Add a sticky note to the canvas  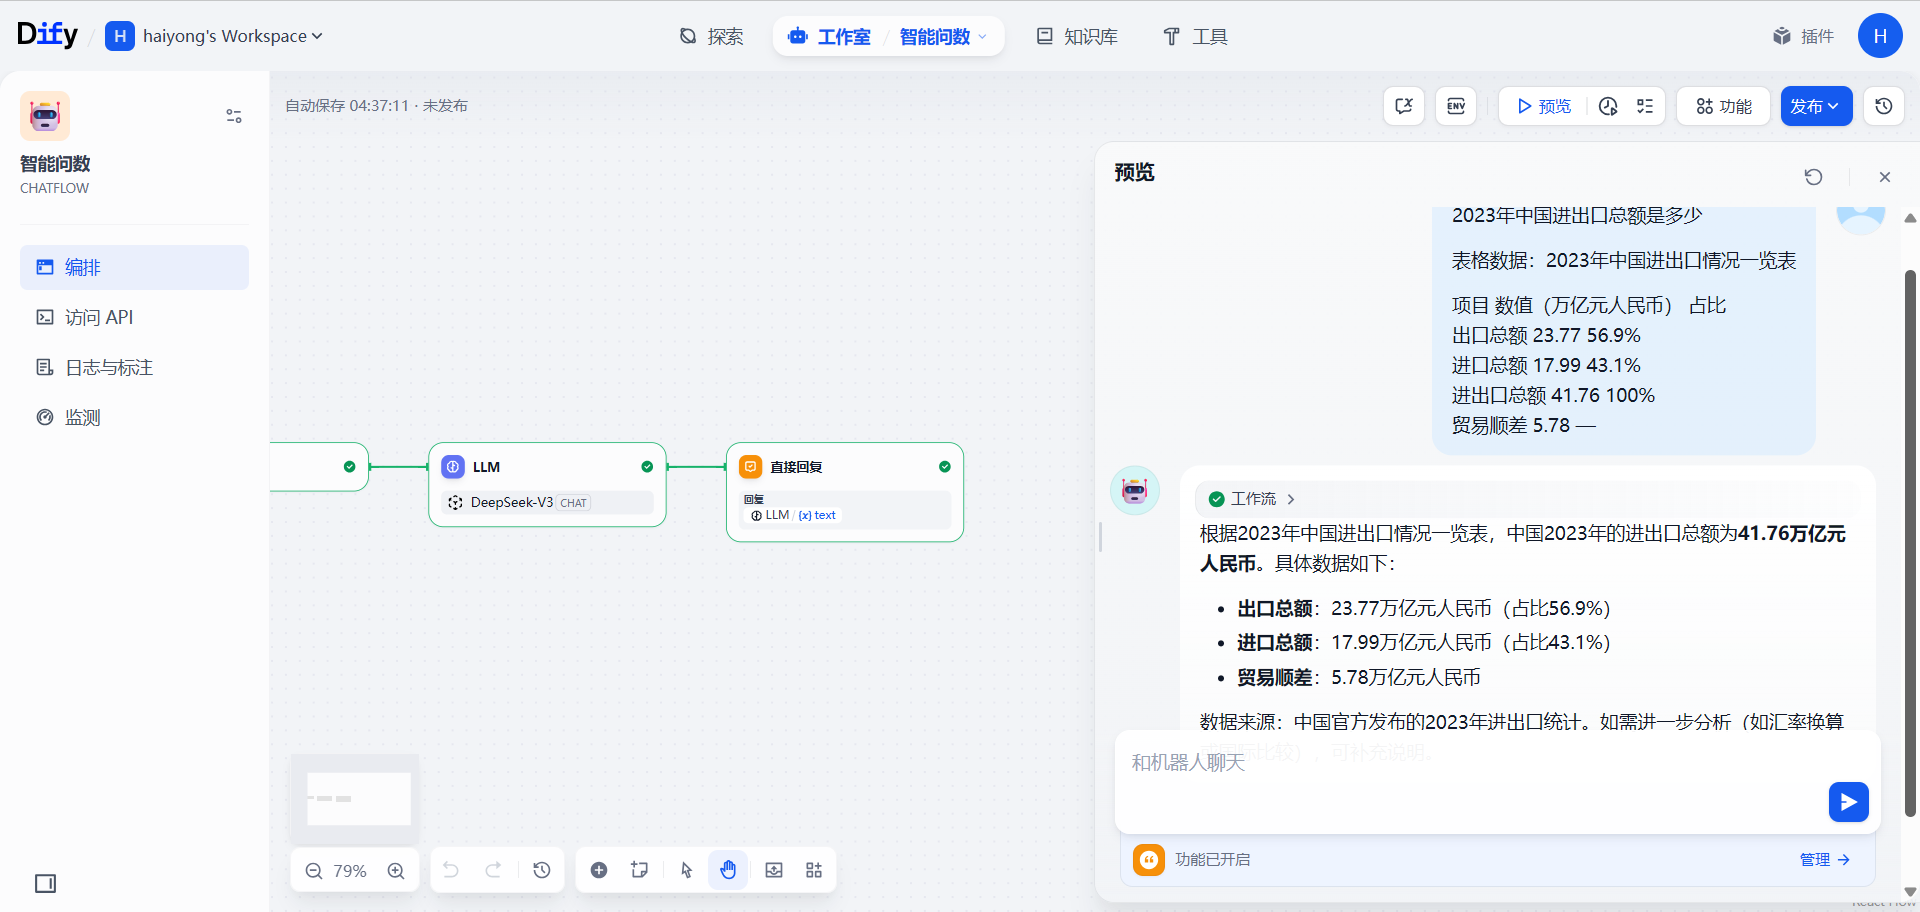(x=640, y=870)
